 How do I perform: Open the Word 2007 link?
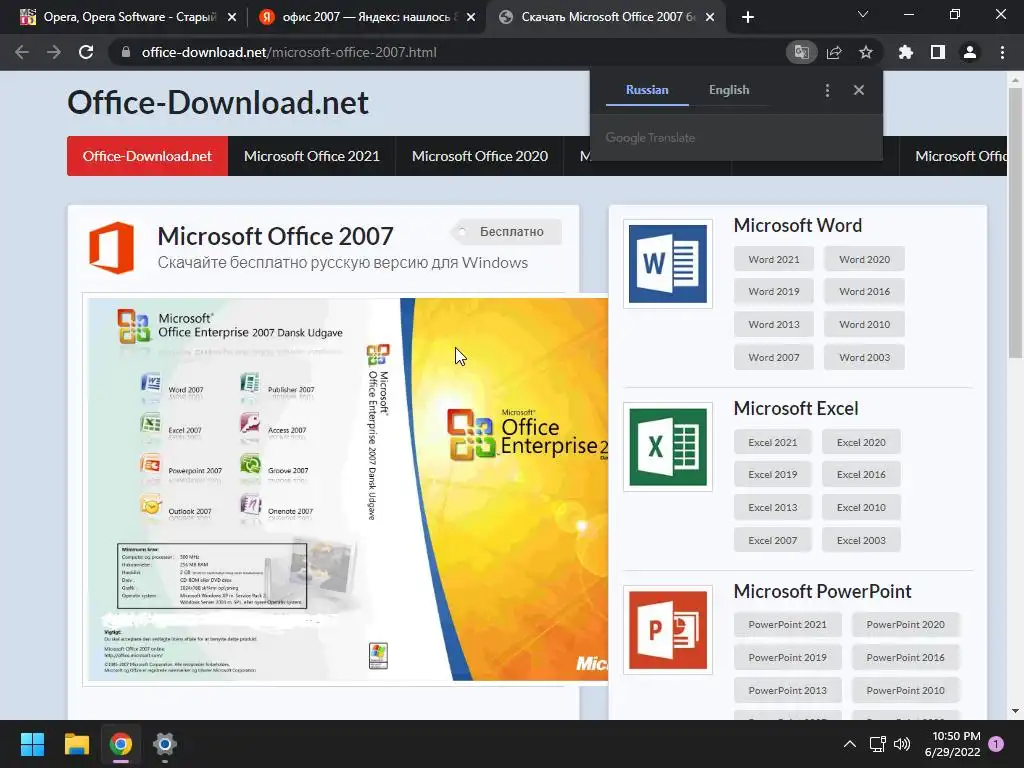point(774,357)
